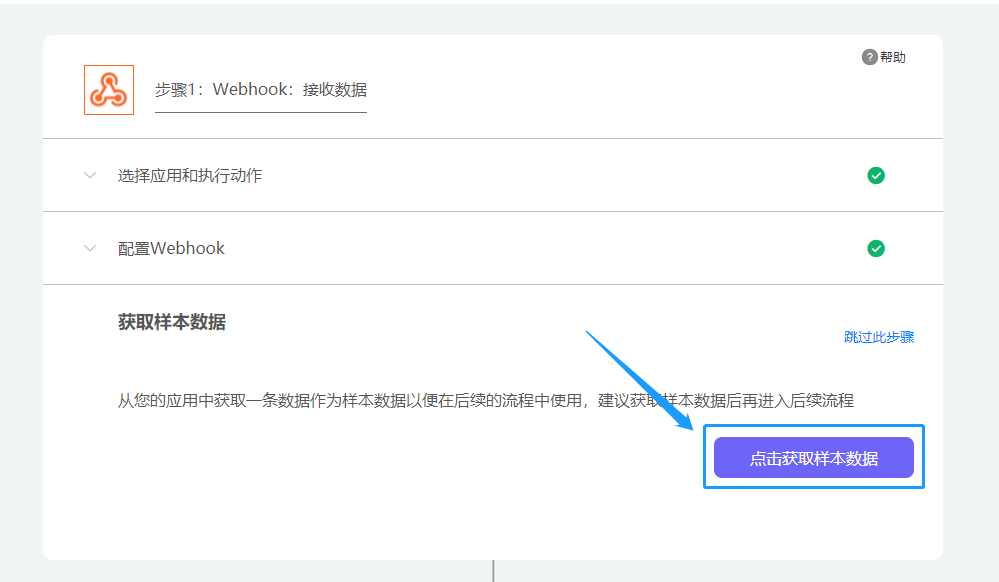Click the orange Webhook app icon
Image resolution: width=999 pixels, height=582 pixels.
point(109,90)
